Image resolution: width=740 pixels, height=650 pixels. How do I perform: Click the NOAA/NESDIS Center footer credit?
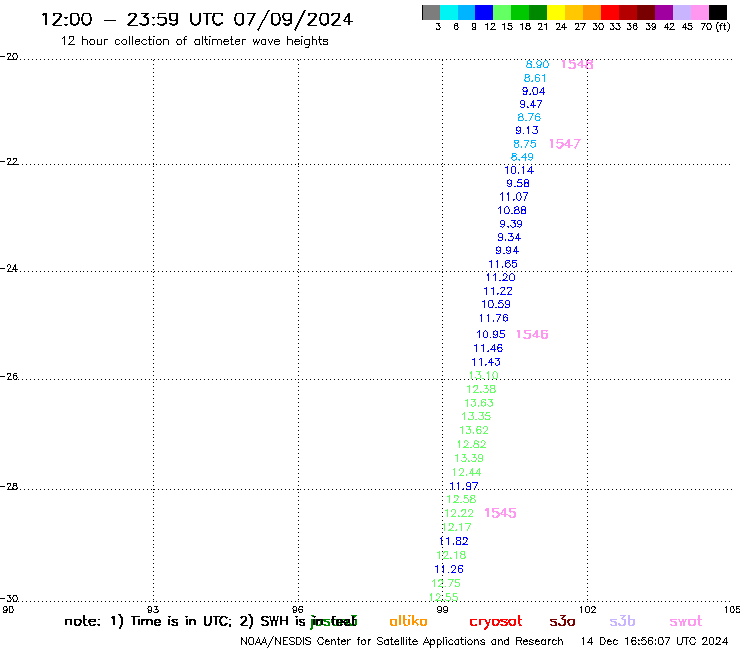pos(402,641)
